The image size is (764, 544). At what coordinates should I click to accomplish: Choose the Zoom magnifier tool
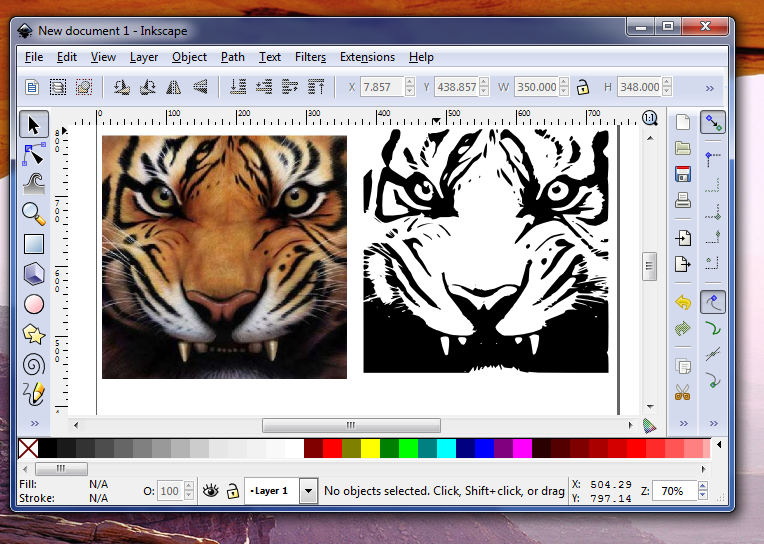pyautogui.click(x=34, y=213)
